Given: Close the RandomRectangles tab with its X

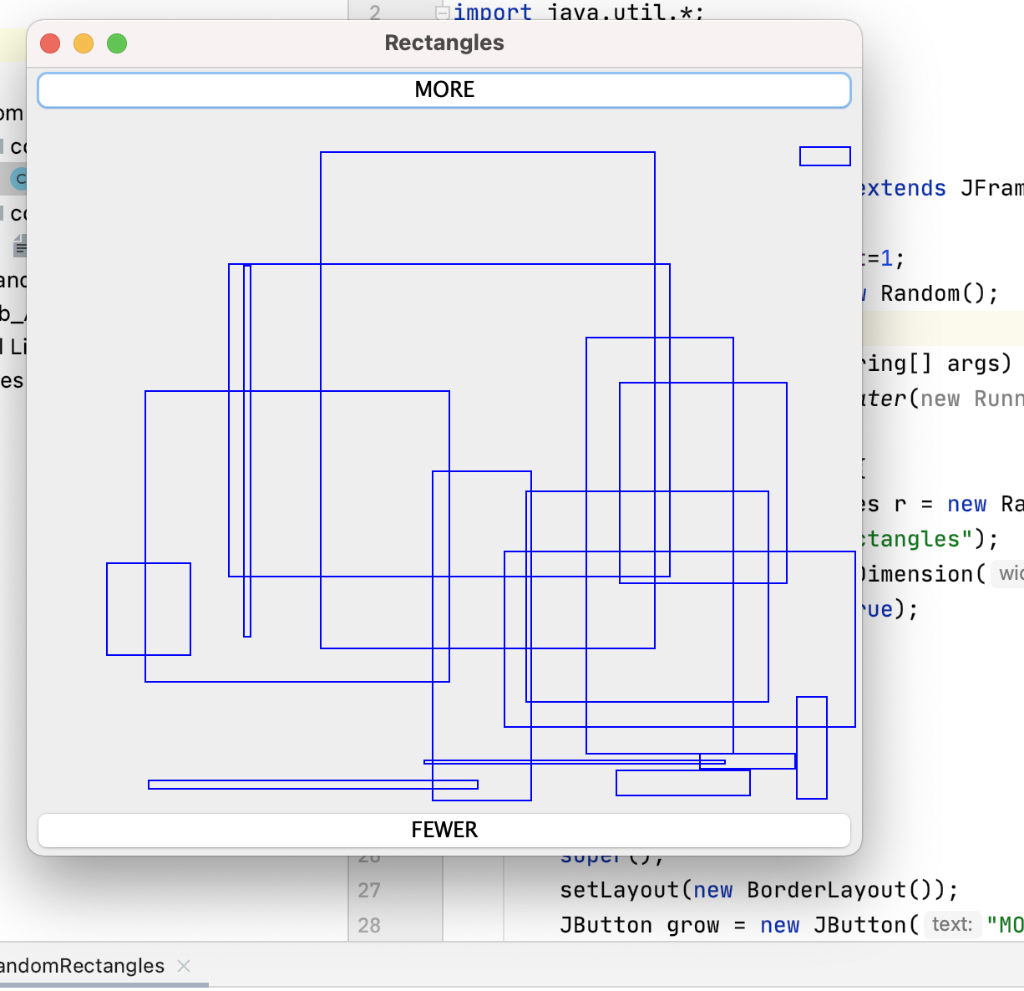Looking at the screenshot, I should click(x=183, y=966).
